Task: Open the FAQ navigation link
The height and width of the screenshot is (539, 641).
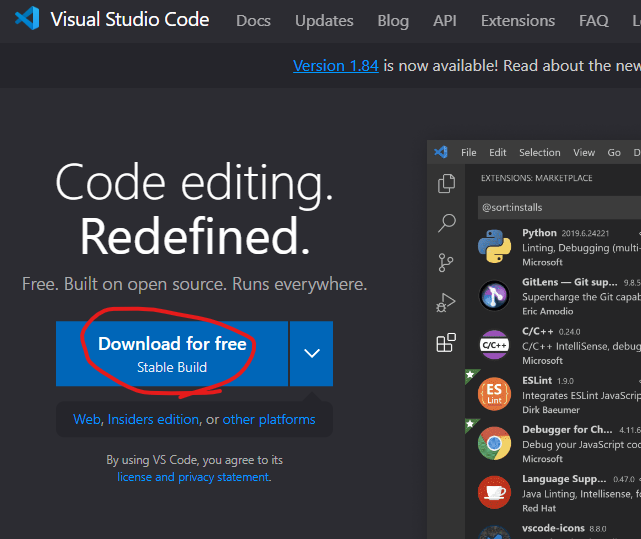Action: [x=594, y=20]
